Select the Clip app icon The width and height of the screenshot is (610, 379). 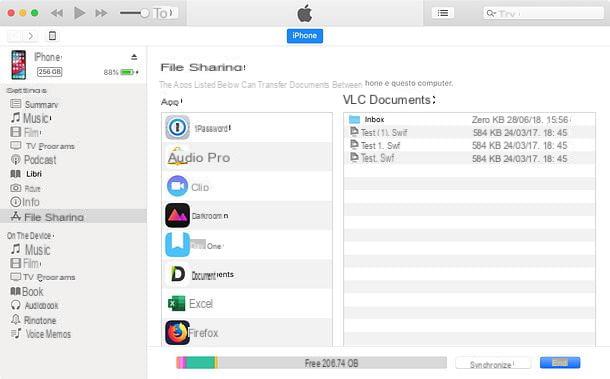177,186
